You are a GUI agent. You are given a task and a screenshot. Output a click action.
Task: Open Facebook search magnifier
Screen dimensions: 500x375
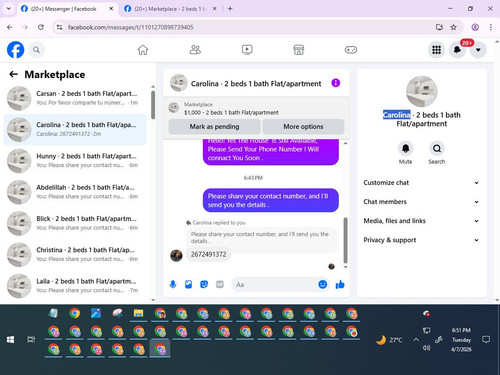pyautogui.click(x=36, y=50)
